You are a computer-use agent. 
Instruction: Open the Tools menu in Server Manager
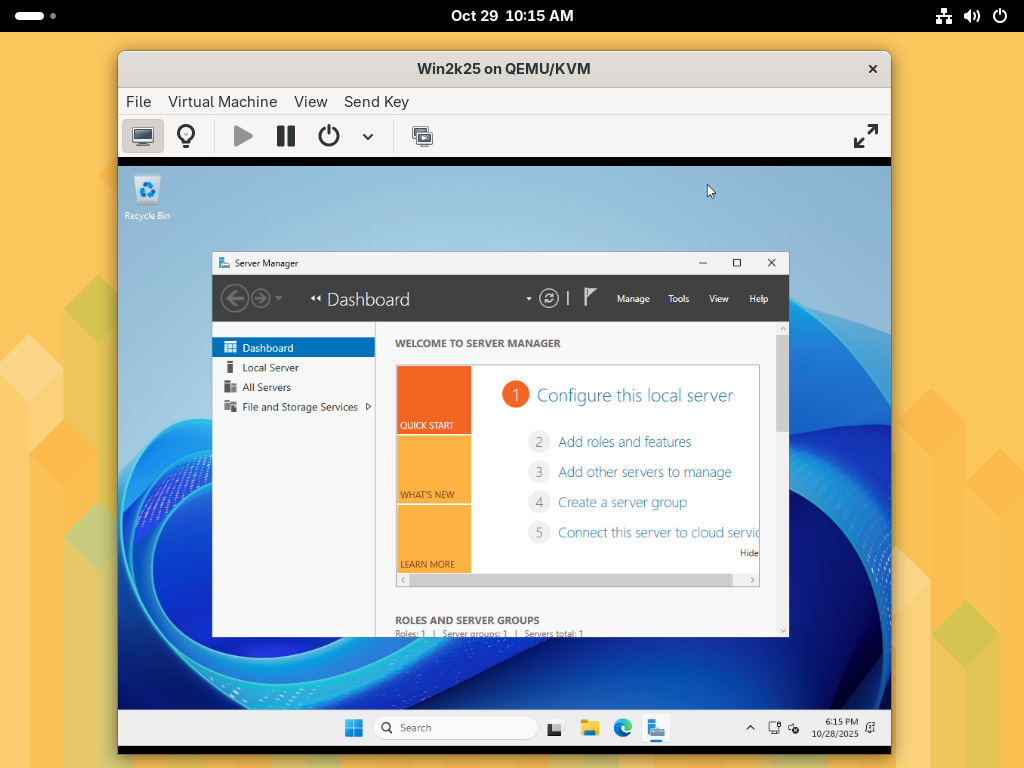tap(678, 299)
